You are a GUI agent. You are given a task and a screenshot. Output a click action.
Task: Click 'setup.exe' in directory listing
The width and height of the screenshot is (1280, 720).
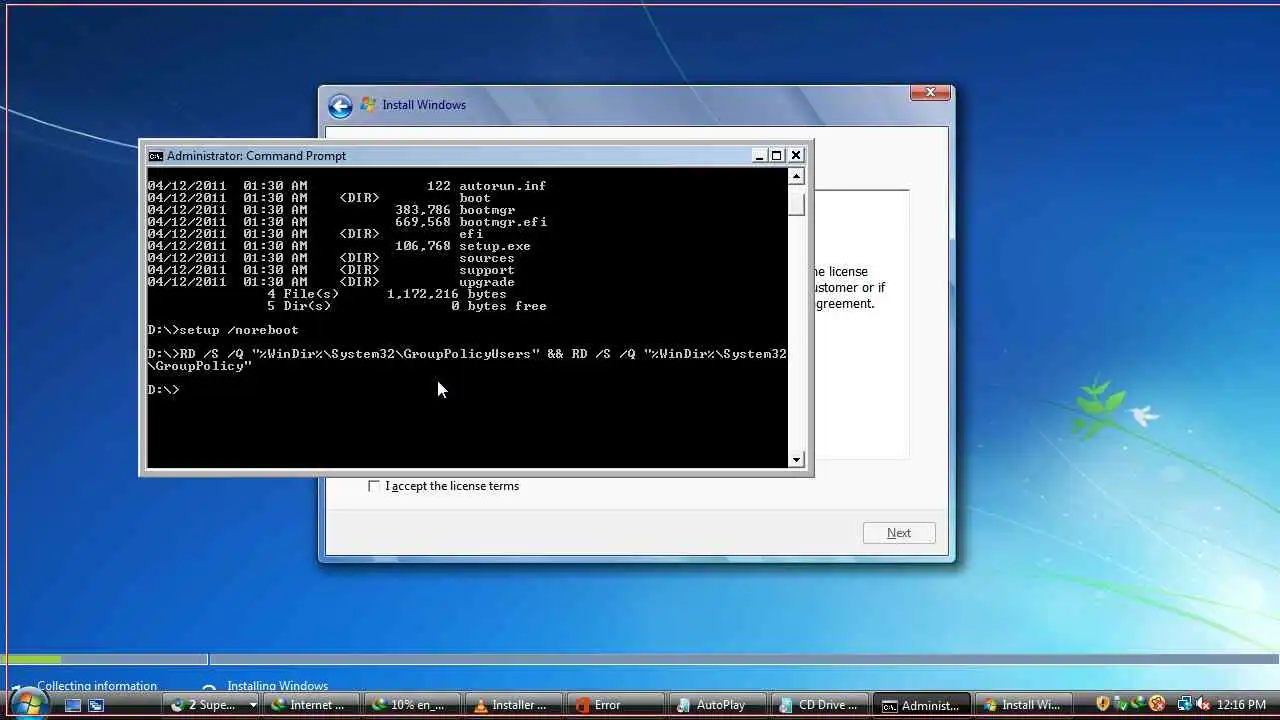(495, 246)
